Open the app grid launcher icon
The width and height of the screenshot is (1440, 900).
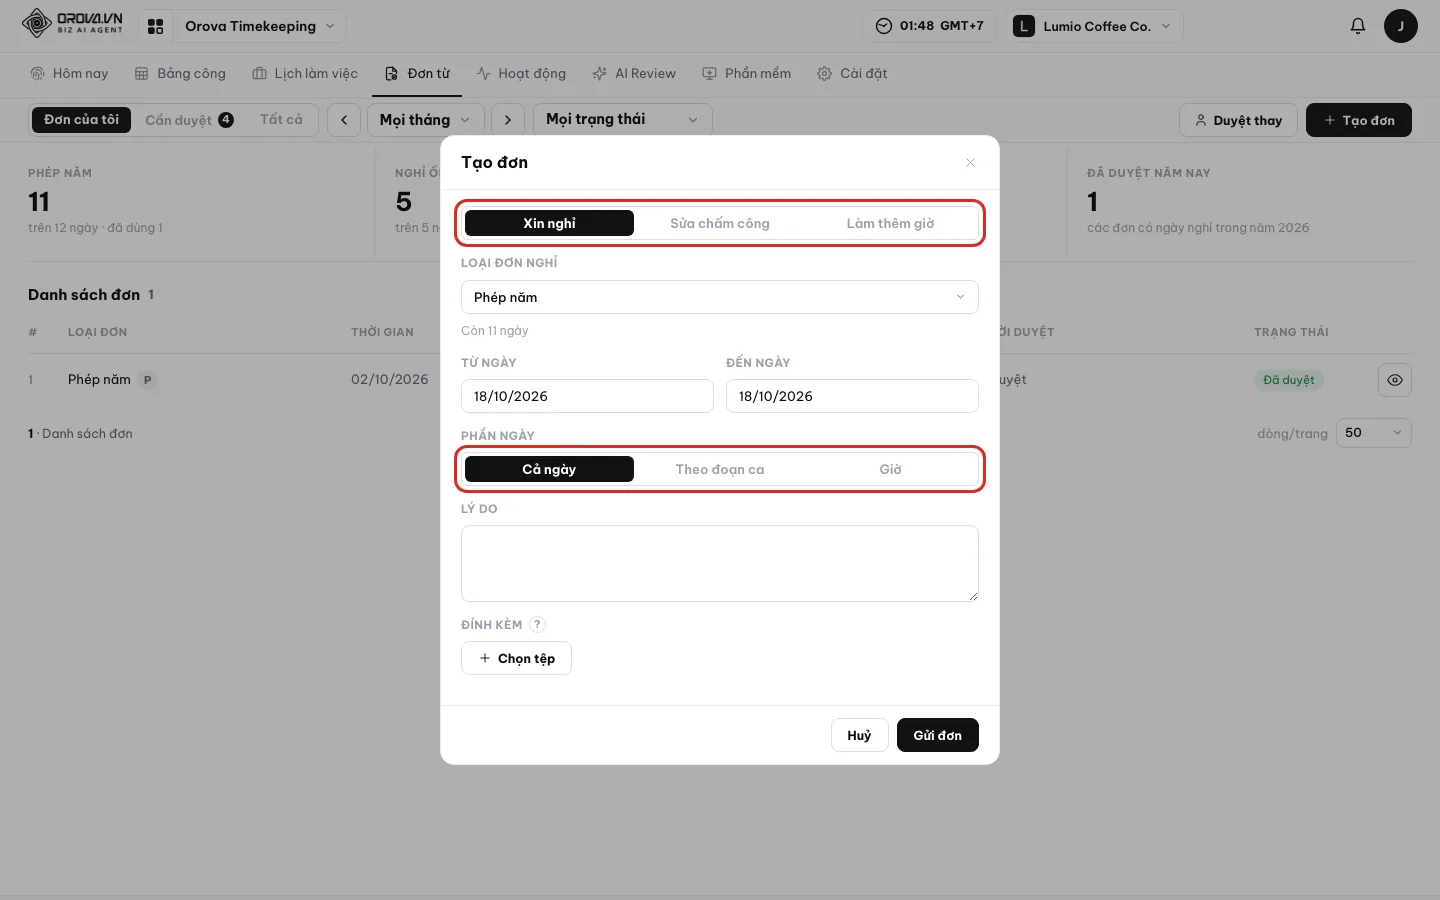[155, 26]
